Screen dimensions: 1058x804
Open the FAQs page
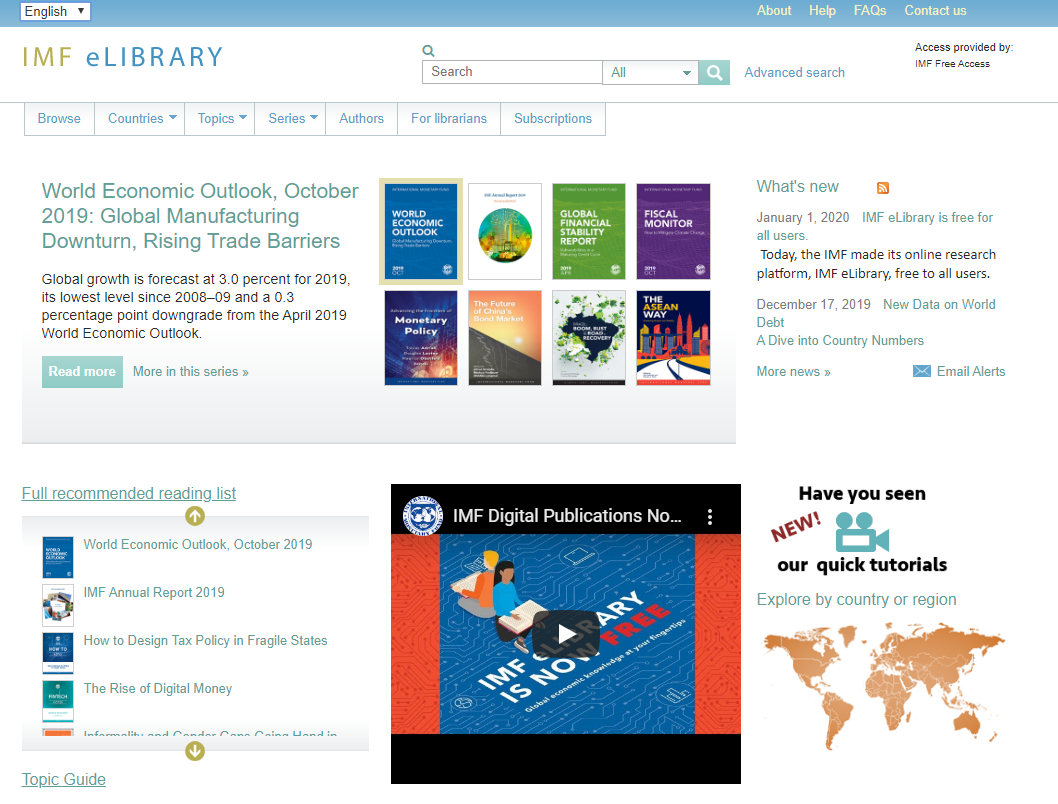pyautogui.click(x=870, y=11)
